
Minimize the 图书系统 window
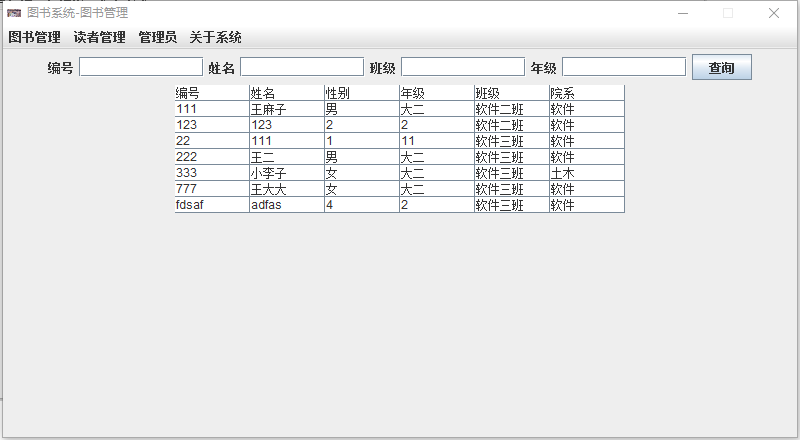(x=683, y=13)
